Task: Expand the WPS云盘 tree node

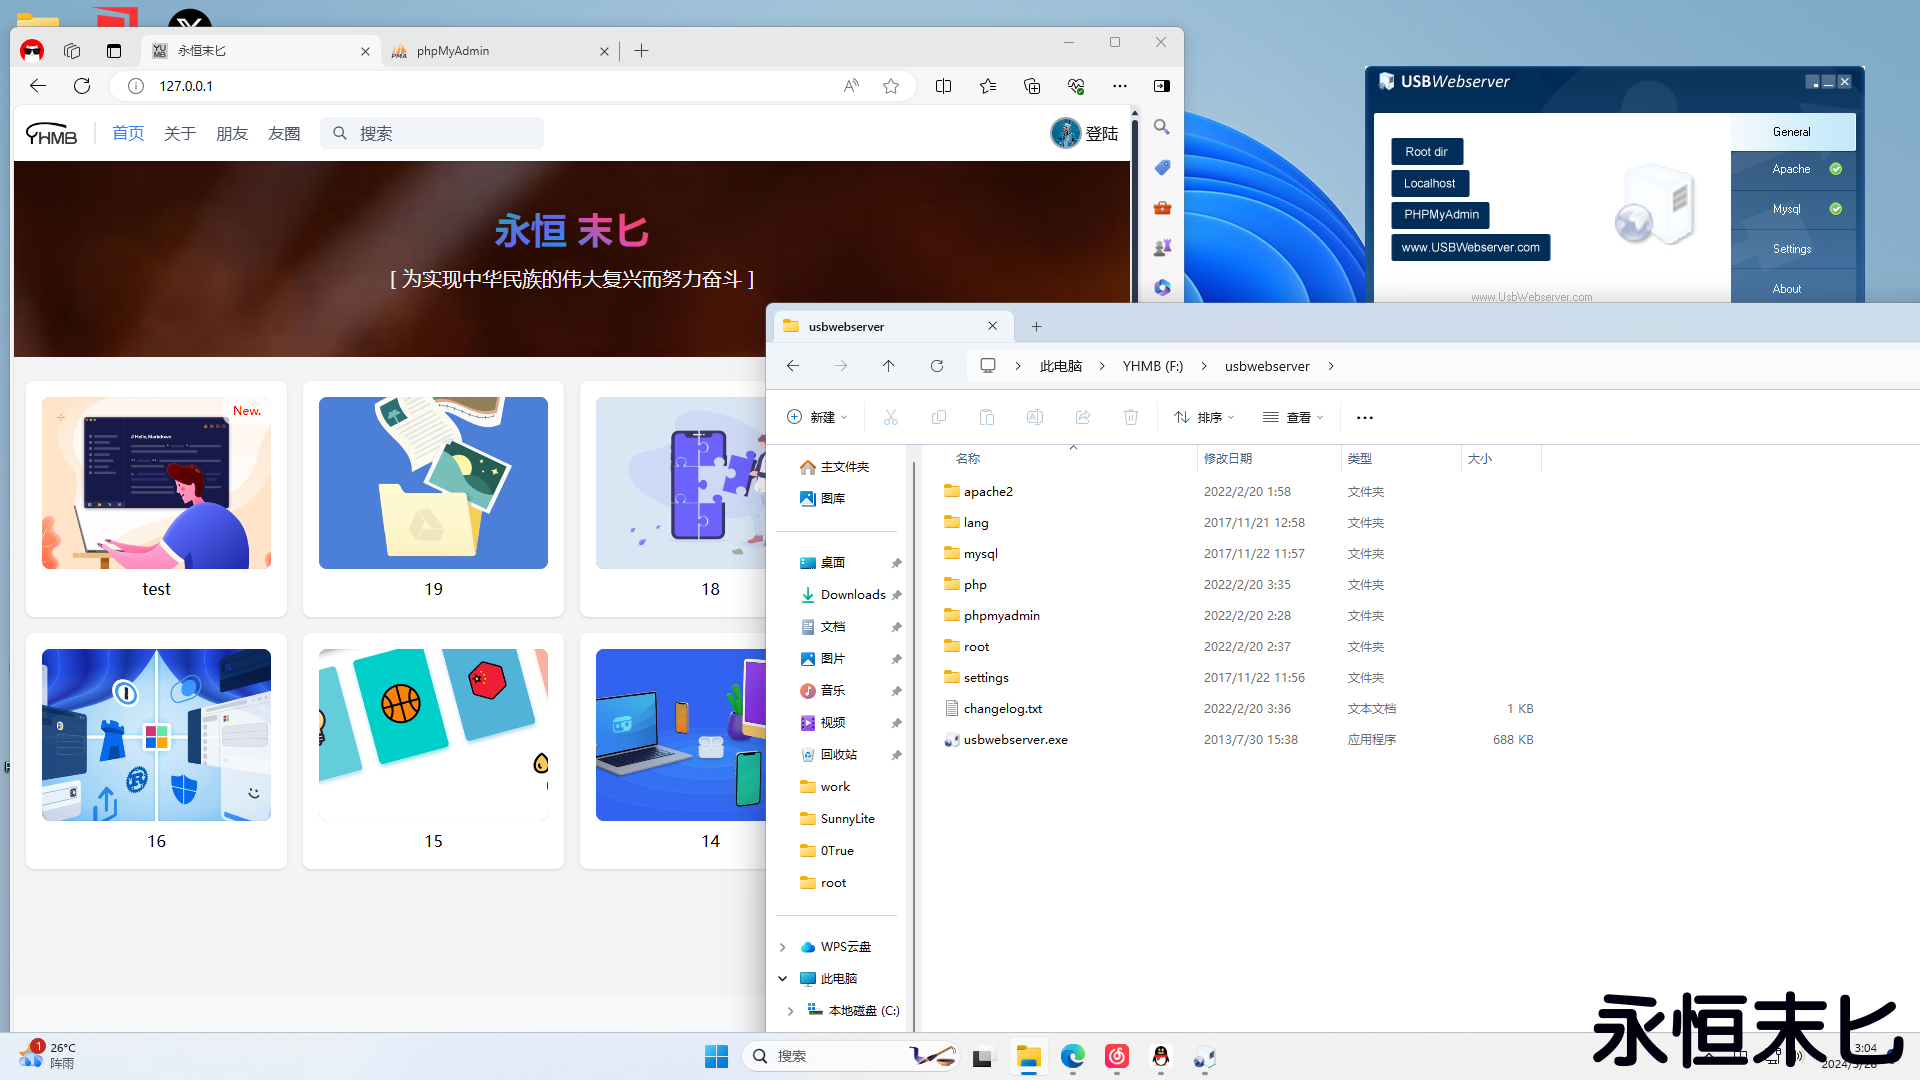Action: [x=783, y=947]
